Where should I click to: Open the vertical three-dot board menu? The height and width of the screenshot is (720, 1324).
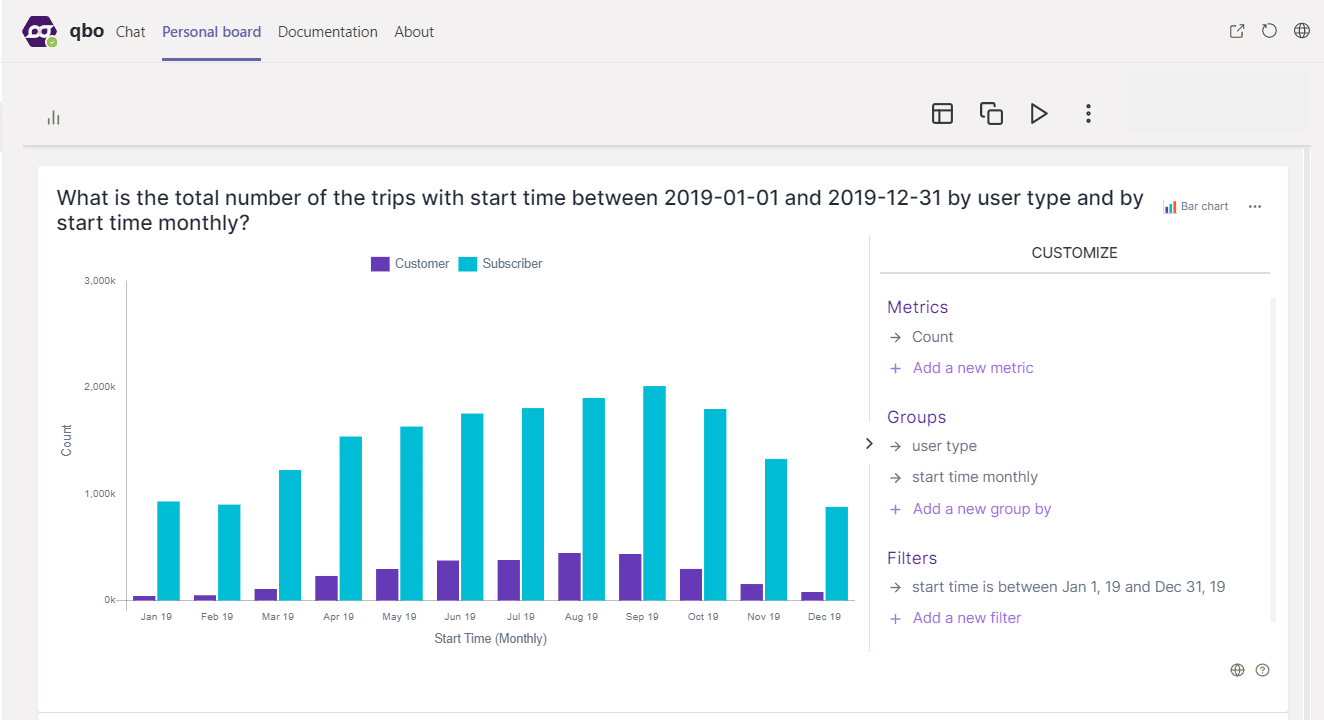pos(1088,113)
